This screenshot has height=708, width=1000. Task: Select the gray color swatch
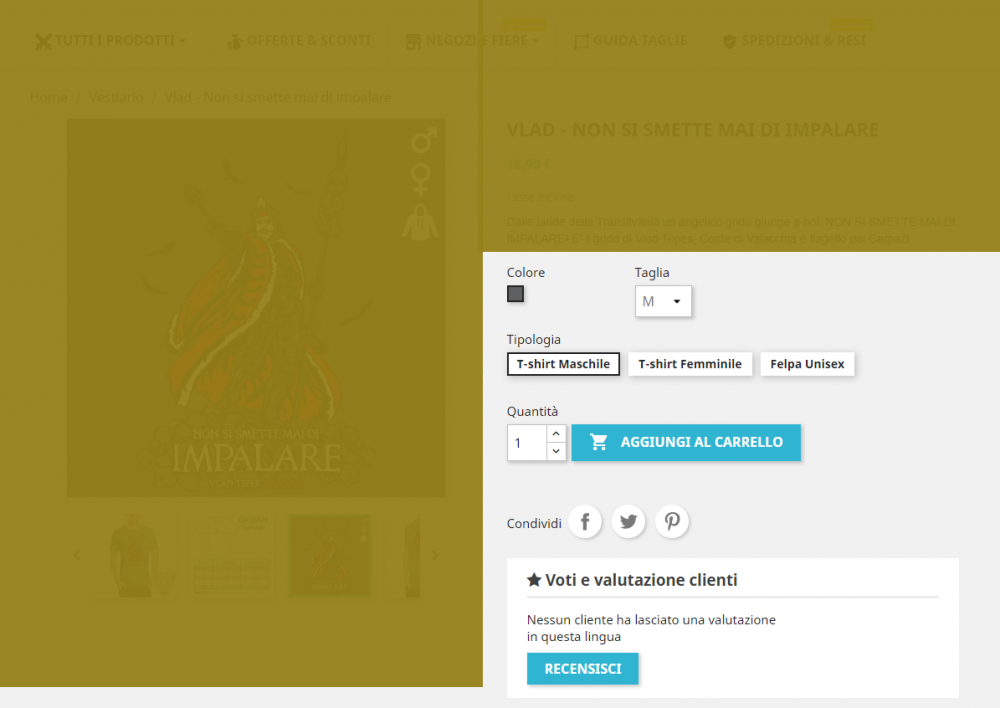click(515, 294)
